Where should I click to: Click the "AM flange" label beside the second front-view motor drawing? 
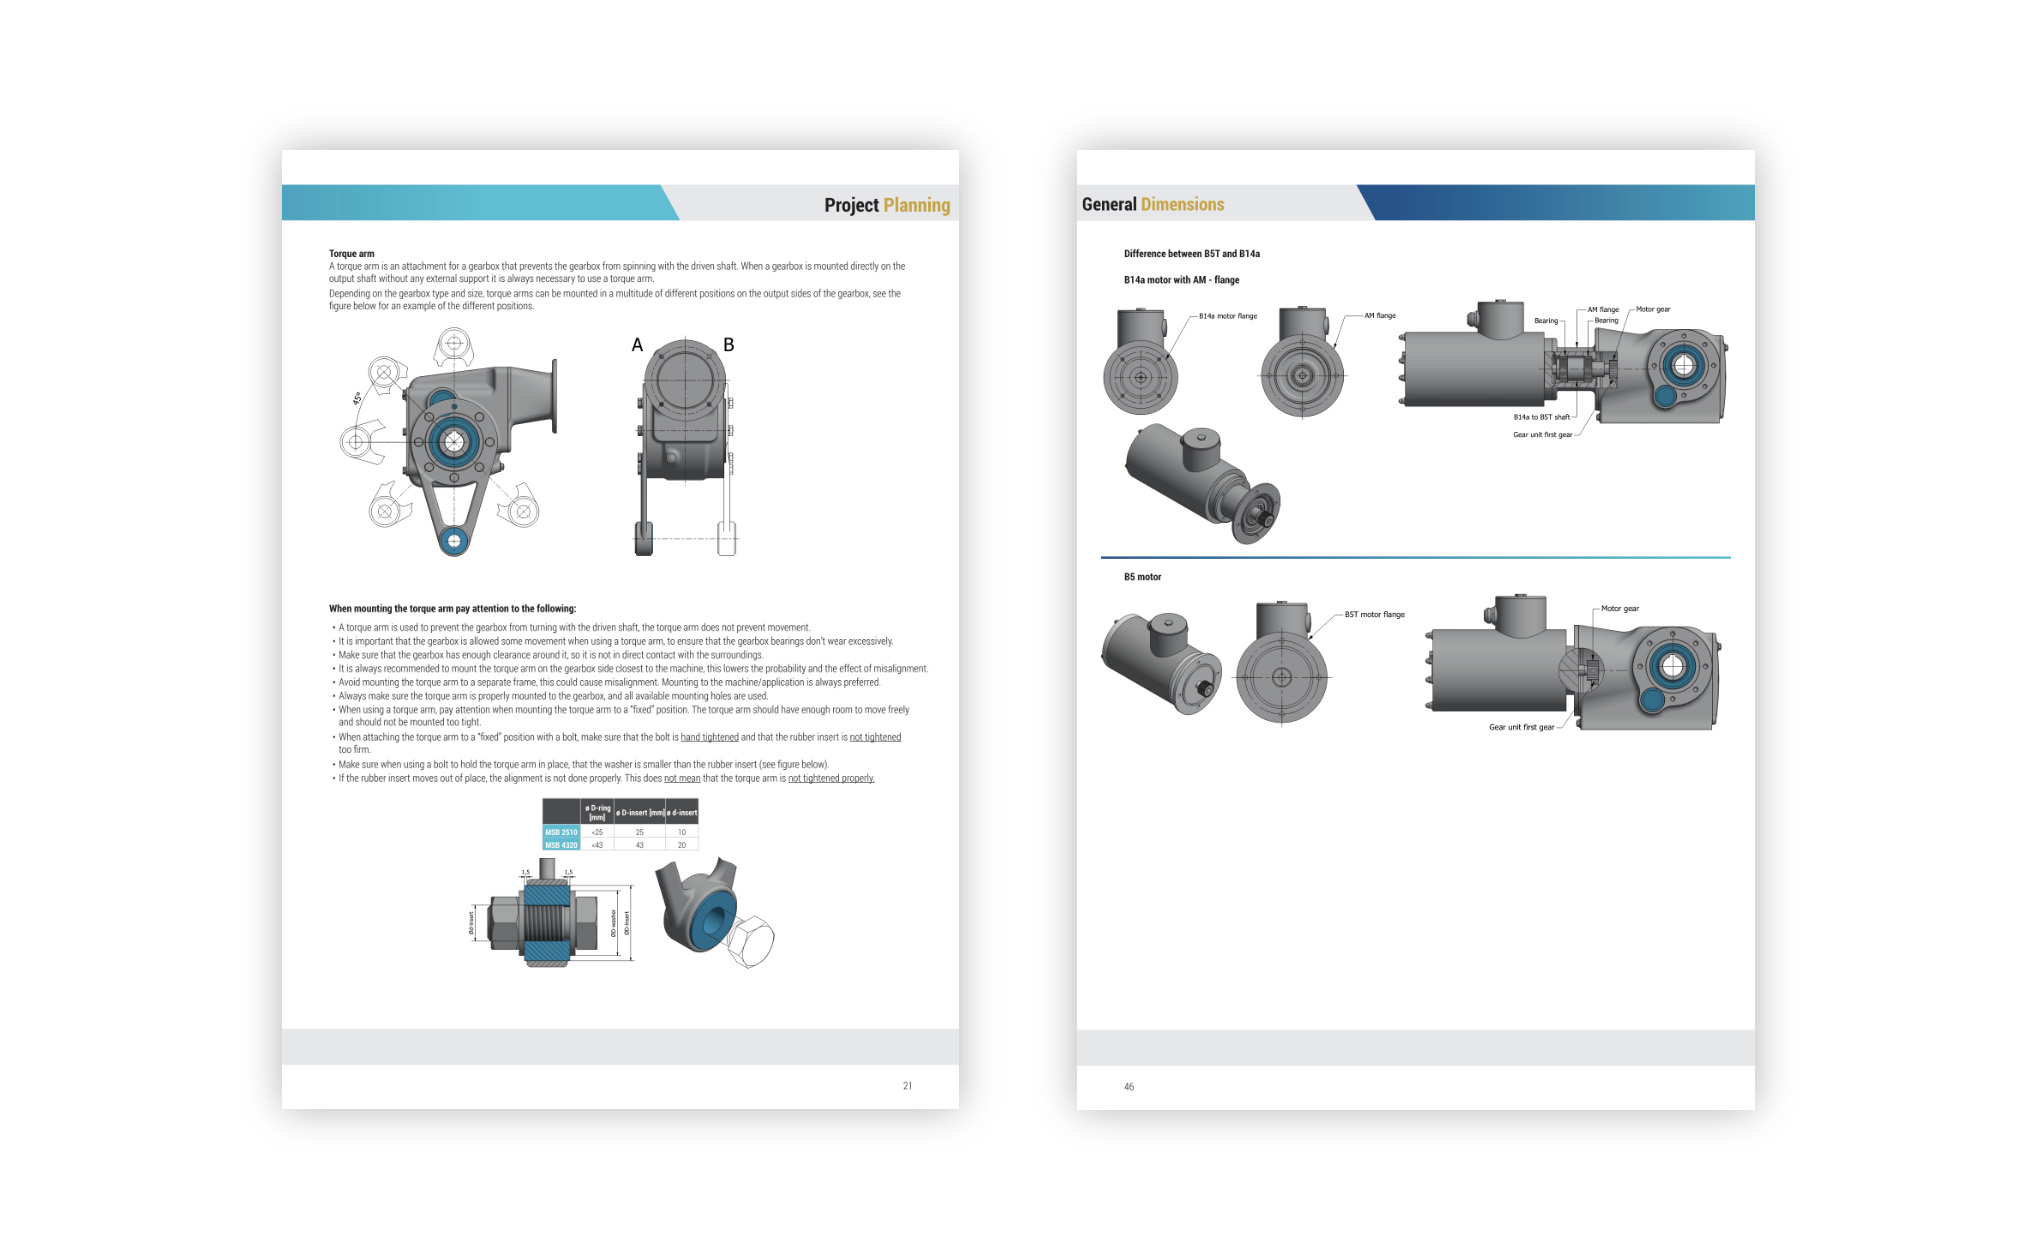click(x=1380, y=315)
